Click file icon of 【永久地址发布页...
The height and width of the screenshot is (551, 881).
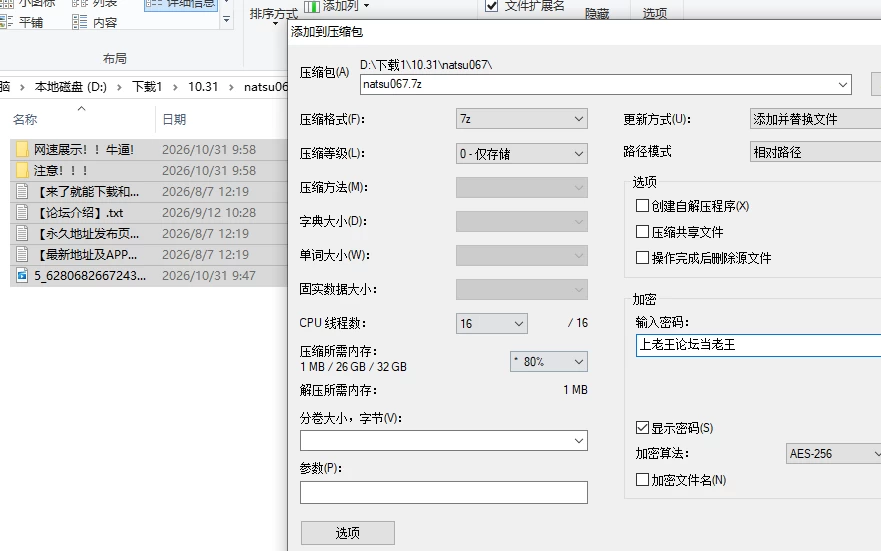tap(22, 233)
